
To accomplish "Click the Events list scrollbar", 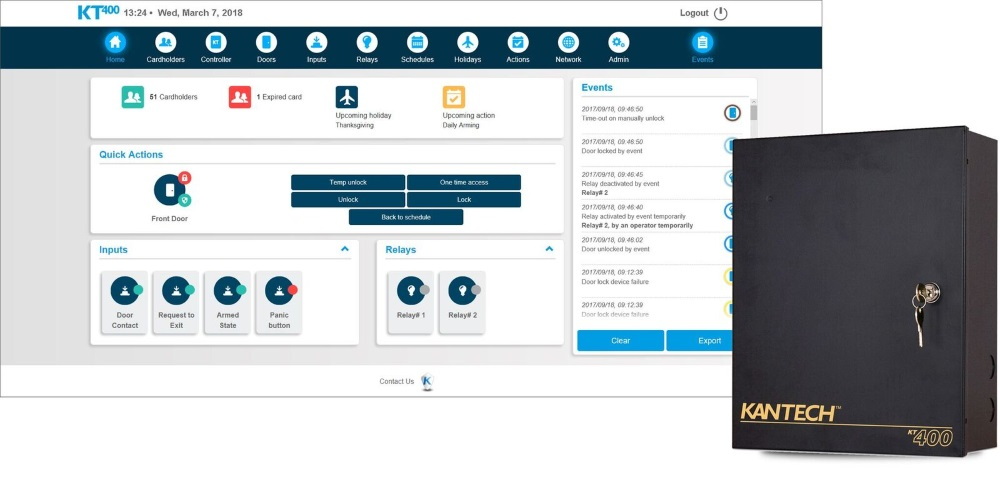I will click(x=754, y=112).
